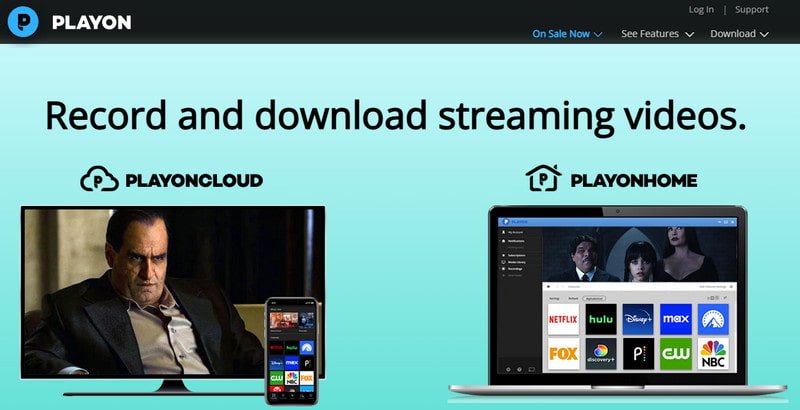Click the Wednesday banner image on laptop
Screen dimensions: 800x410
coord(639,254)
